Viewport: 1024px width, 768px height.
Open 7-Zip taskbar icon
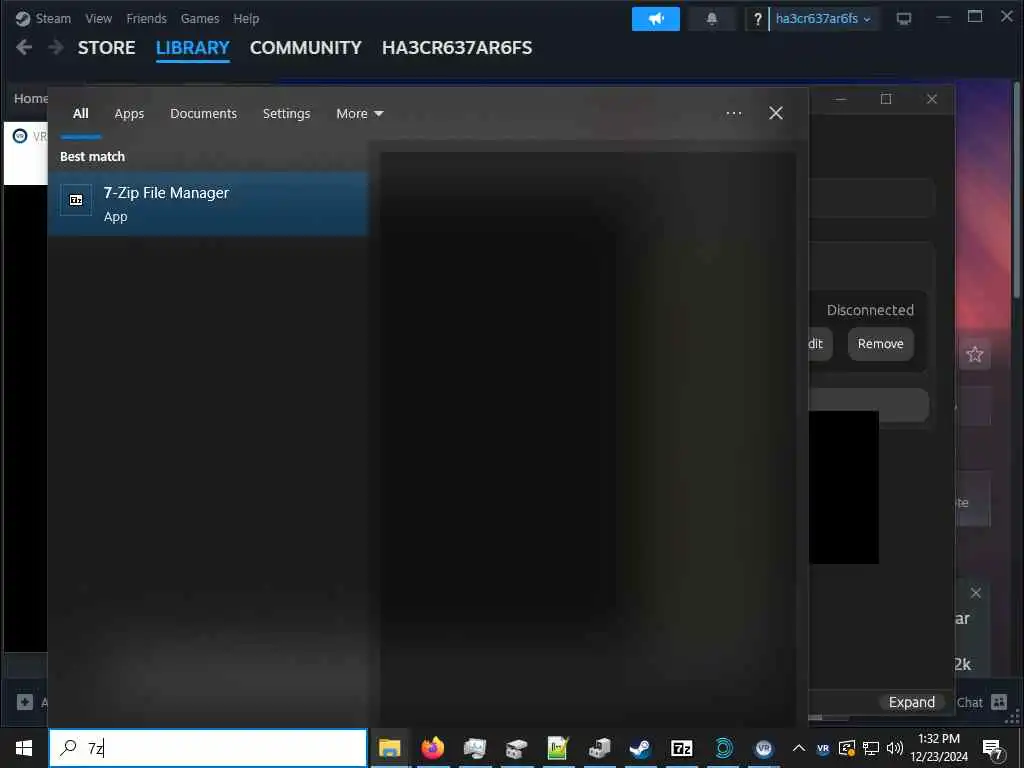pyautogui.click(x=681, y=748)
